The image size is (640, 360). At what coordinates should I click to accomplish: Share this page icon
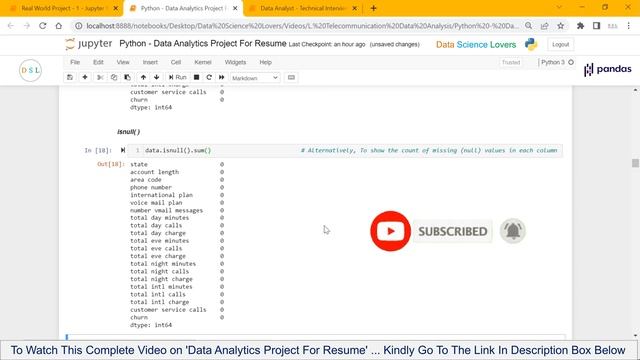pos(544,26)
